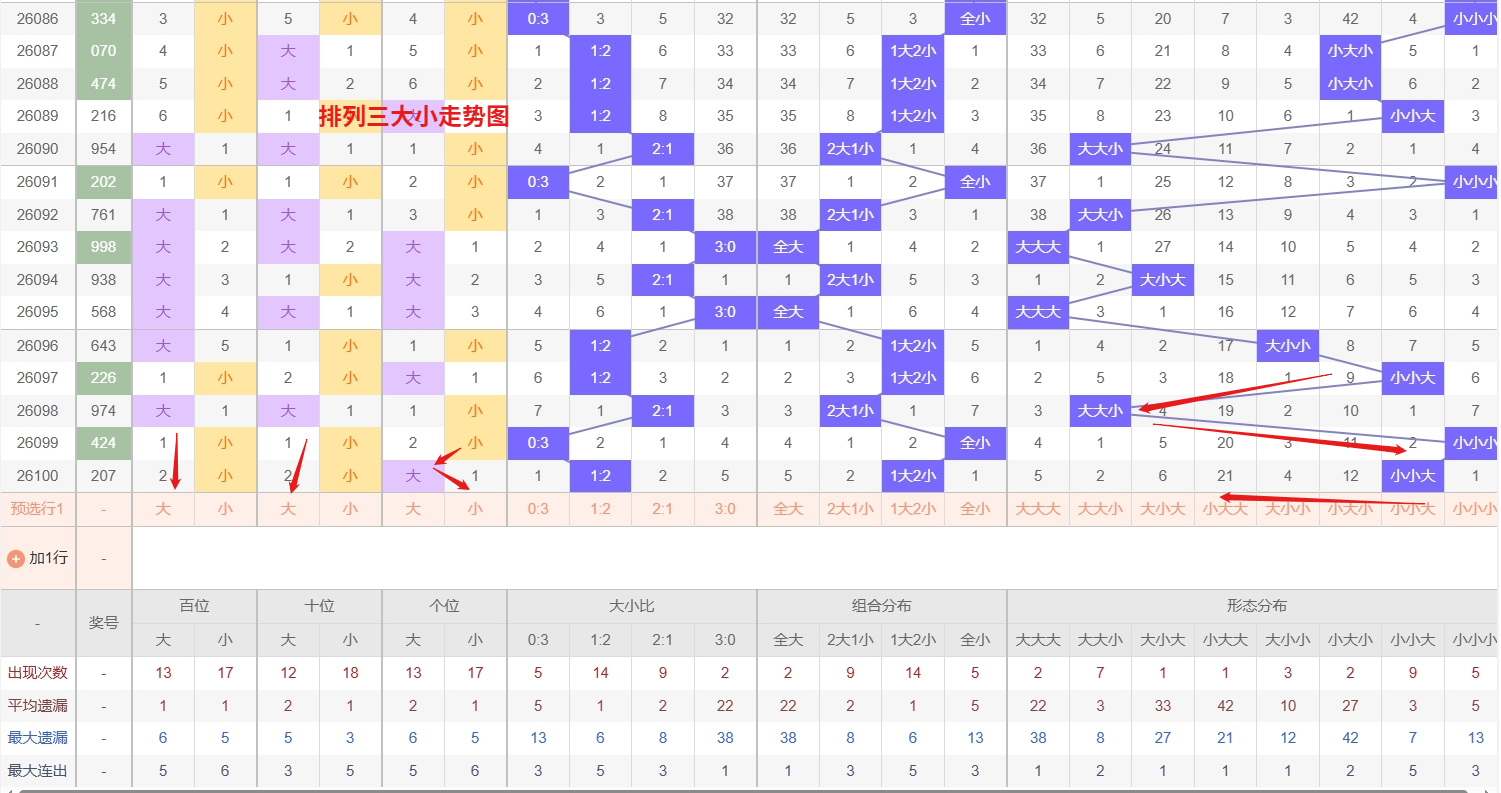This screenshot has height=793, width=1501.
Task: Click the 组合分布 column group header
Action: click(x=881, y=606)
